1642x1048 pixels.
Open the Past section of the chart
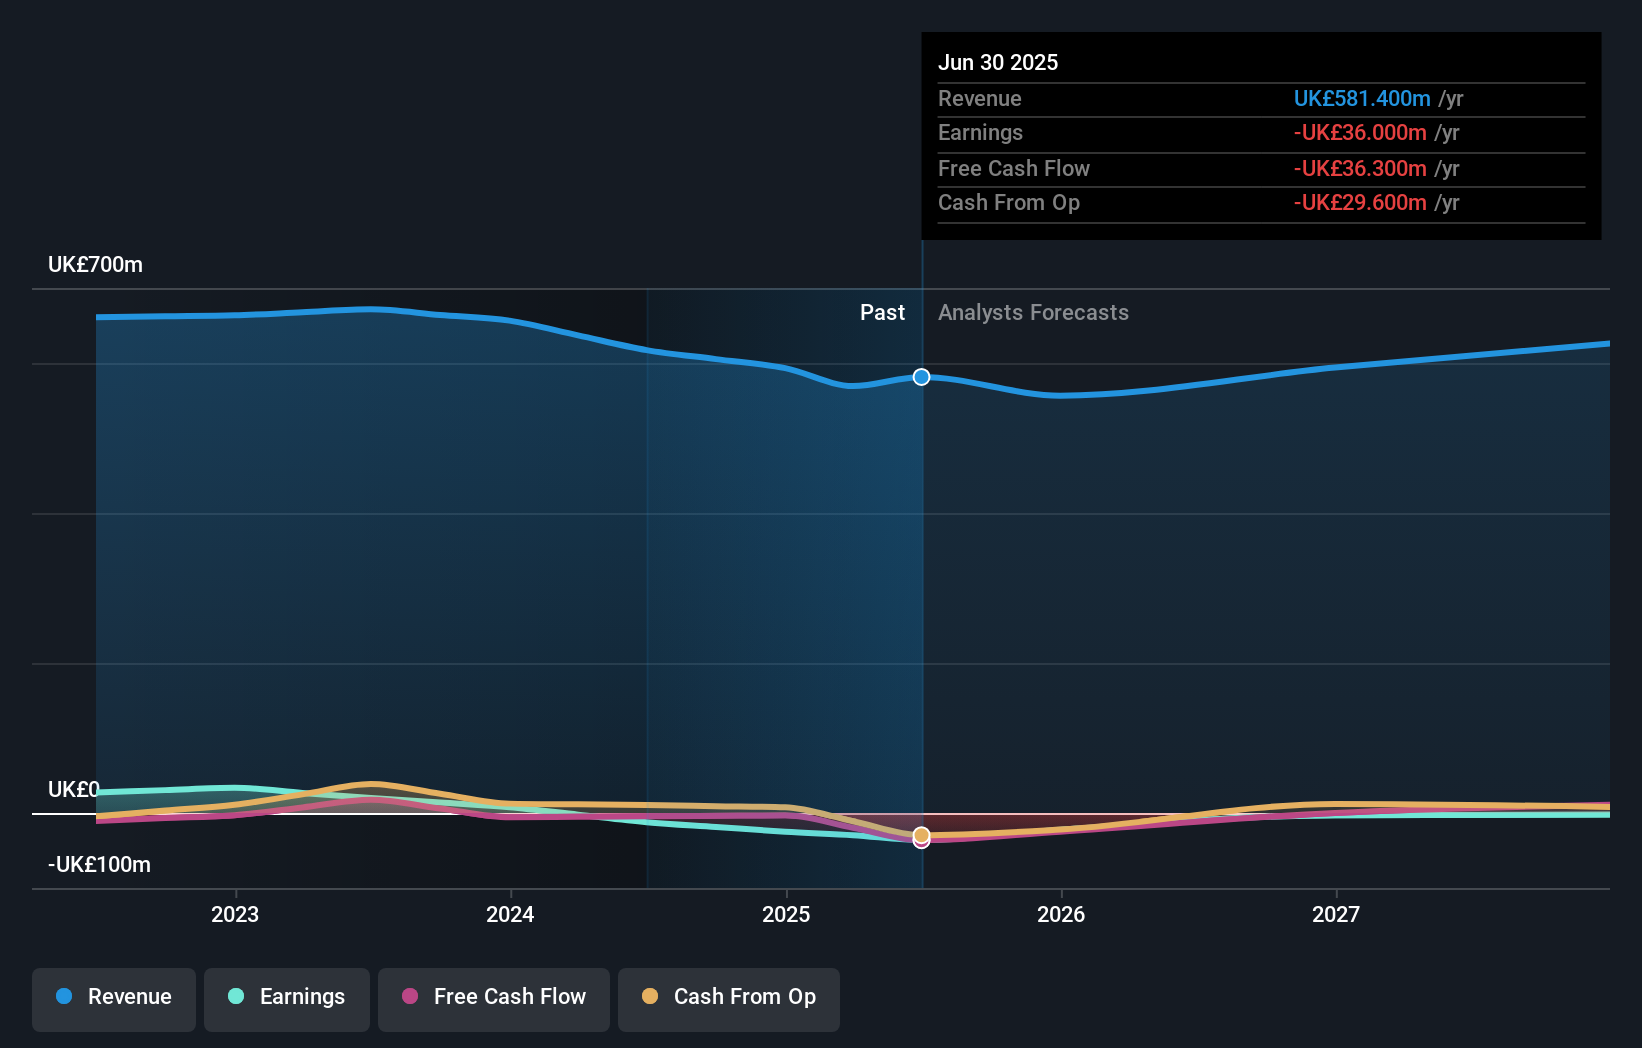click(882, 312)
